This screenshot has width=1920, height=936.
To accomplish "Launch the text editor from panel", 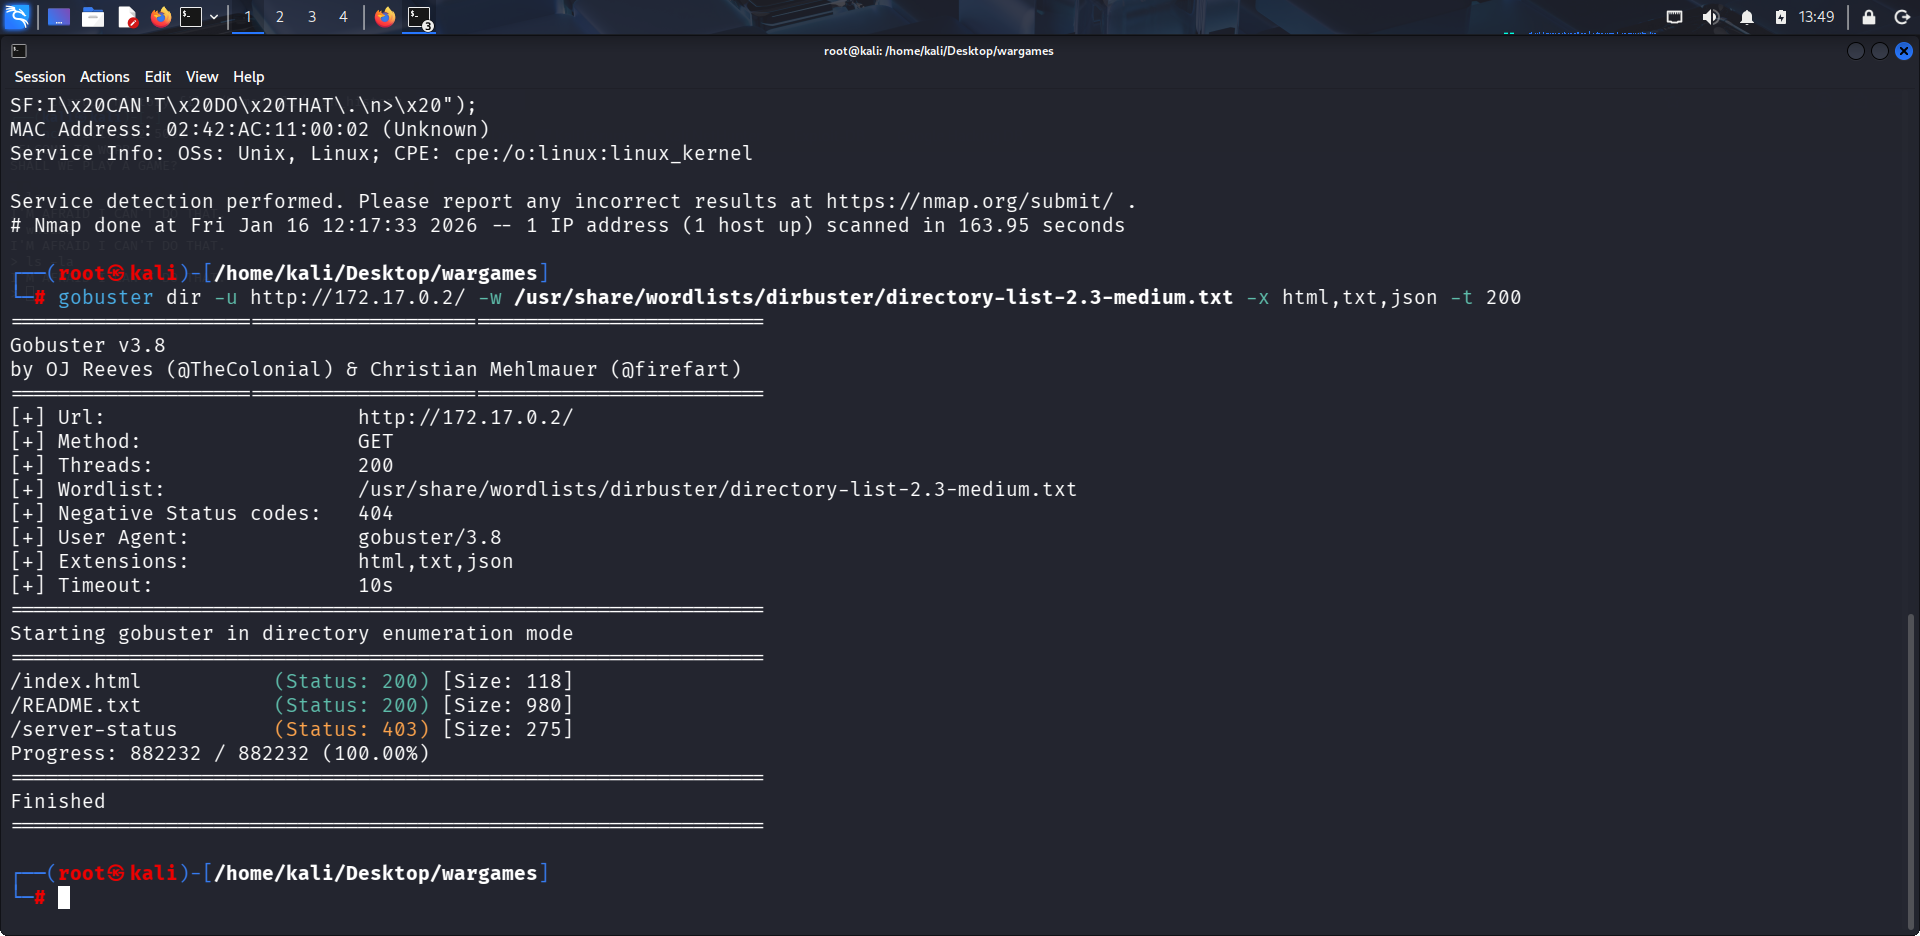I will [x=127, y=17].
